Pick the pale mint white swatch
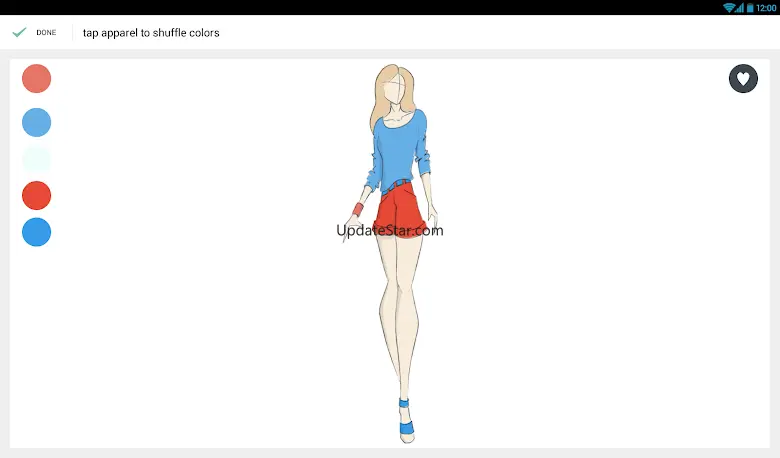The image size is (780, 458). pos(36,159)
